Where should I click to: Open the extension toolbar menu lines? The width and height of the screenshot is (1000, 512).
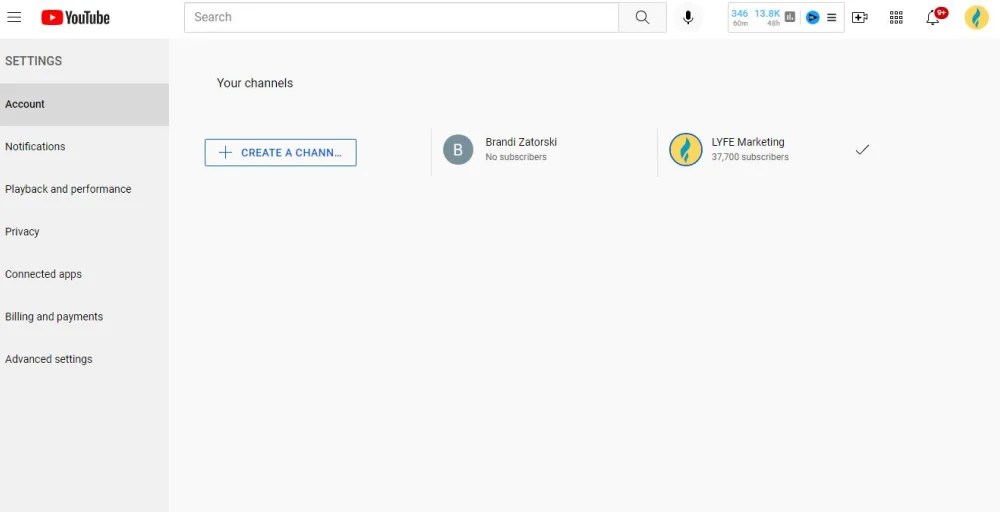831,17
